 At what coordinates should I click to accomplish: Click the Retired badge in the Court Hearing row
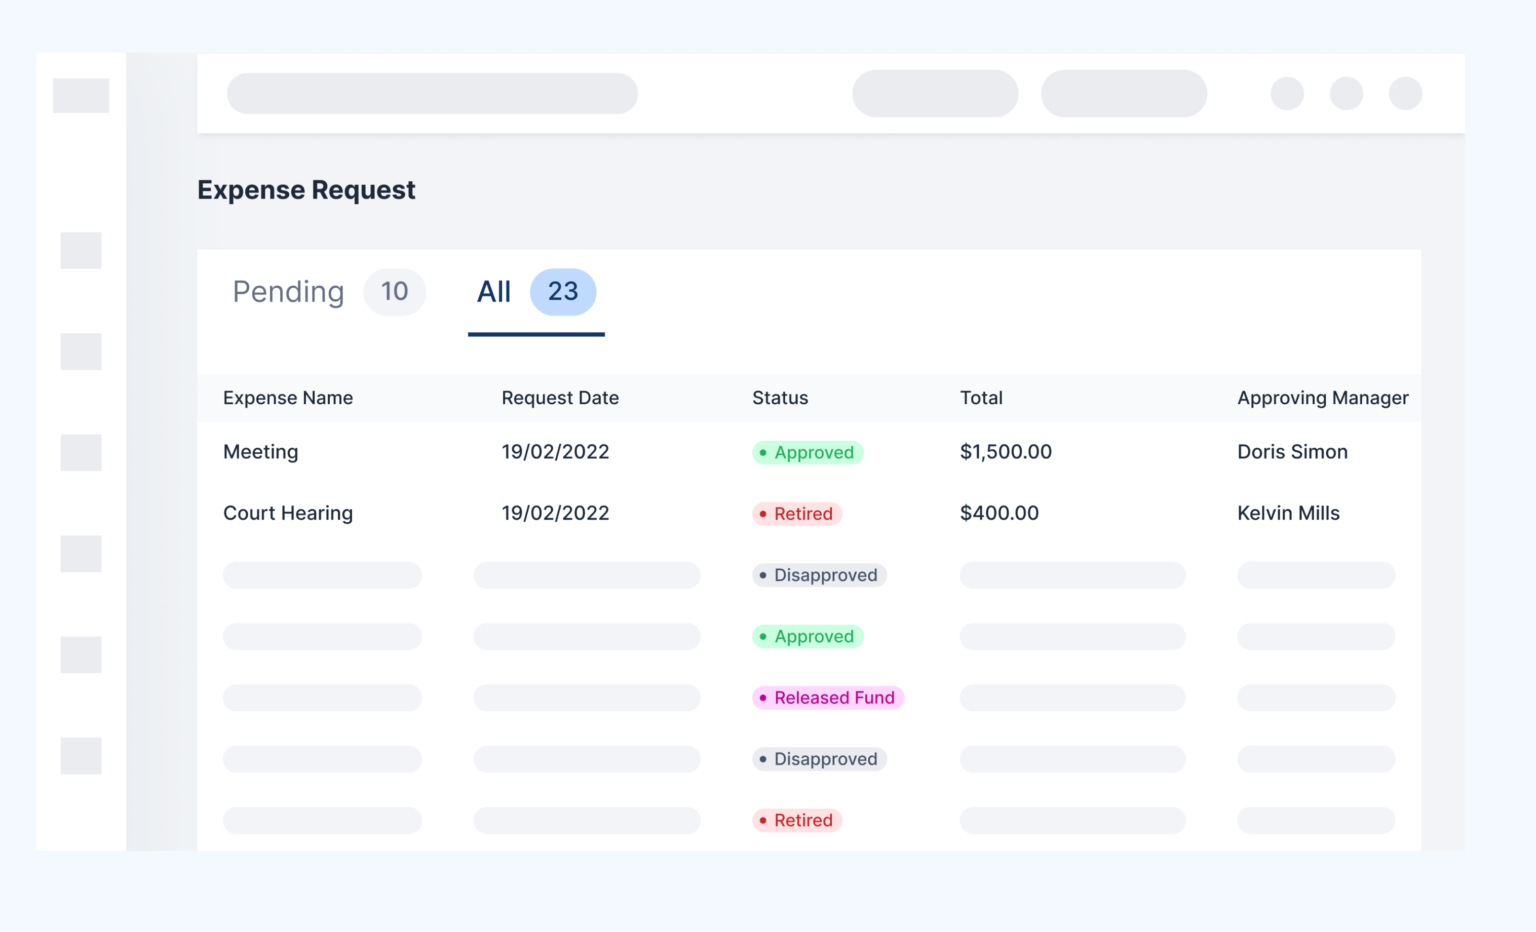797,514
